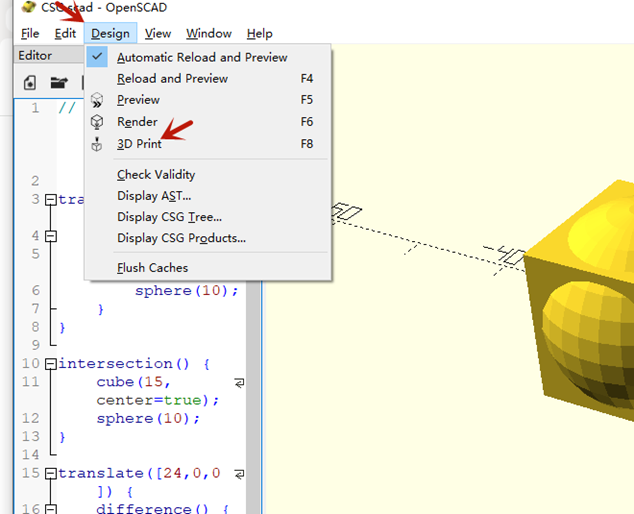Click the OpenSCAD app icon in title bar
Image resolution: width=634 pixels, height=514 pixels.
[28, 7]
